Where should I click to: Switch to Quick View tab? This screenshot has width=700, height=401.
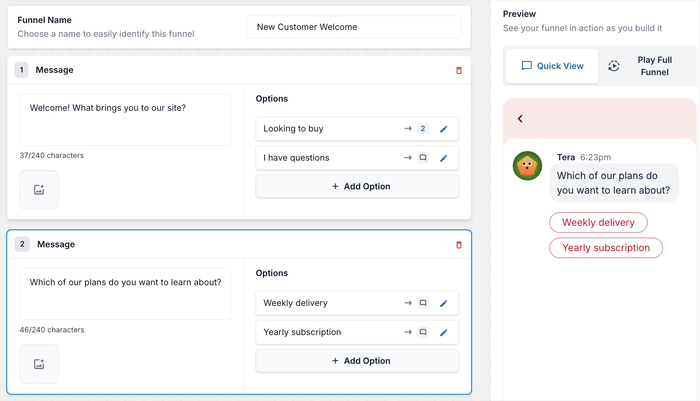click(552, 66)
